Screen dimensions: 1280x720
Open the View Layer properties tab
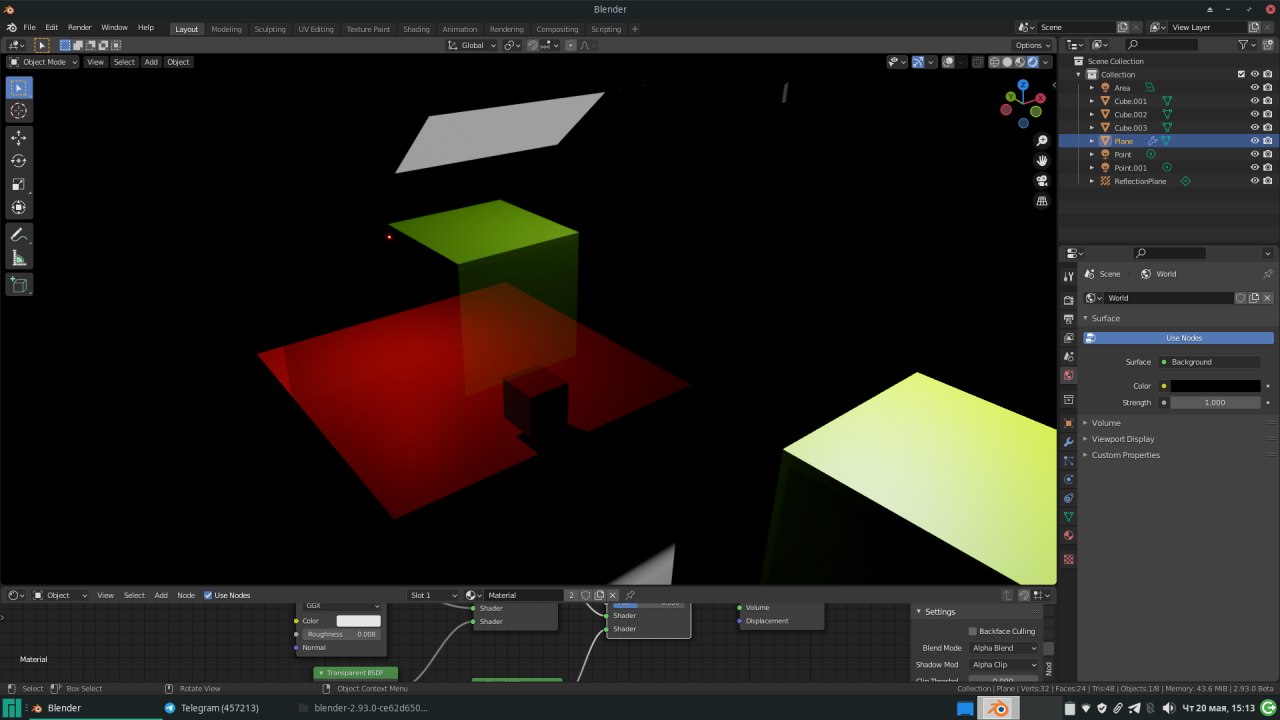click(1068, 338)
